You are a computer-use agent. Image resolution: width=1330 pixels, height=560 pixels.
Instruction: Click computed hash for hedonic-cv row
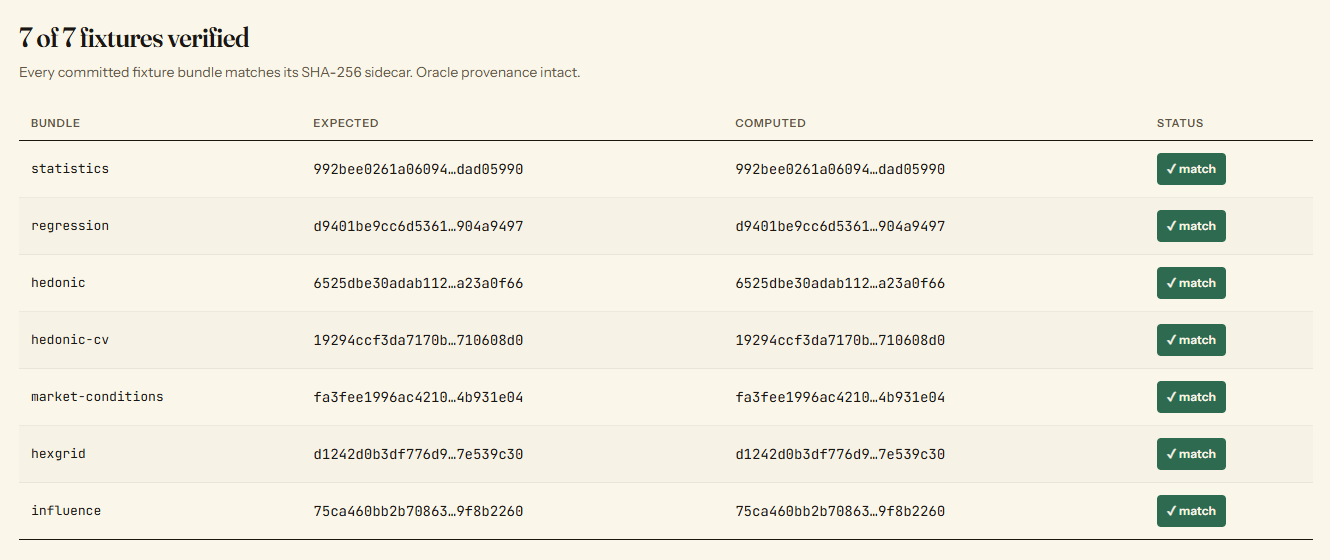click(840, 340)
